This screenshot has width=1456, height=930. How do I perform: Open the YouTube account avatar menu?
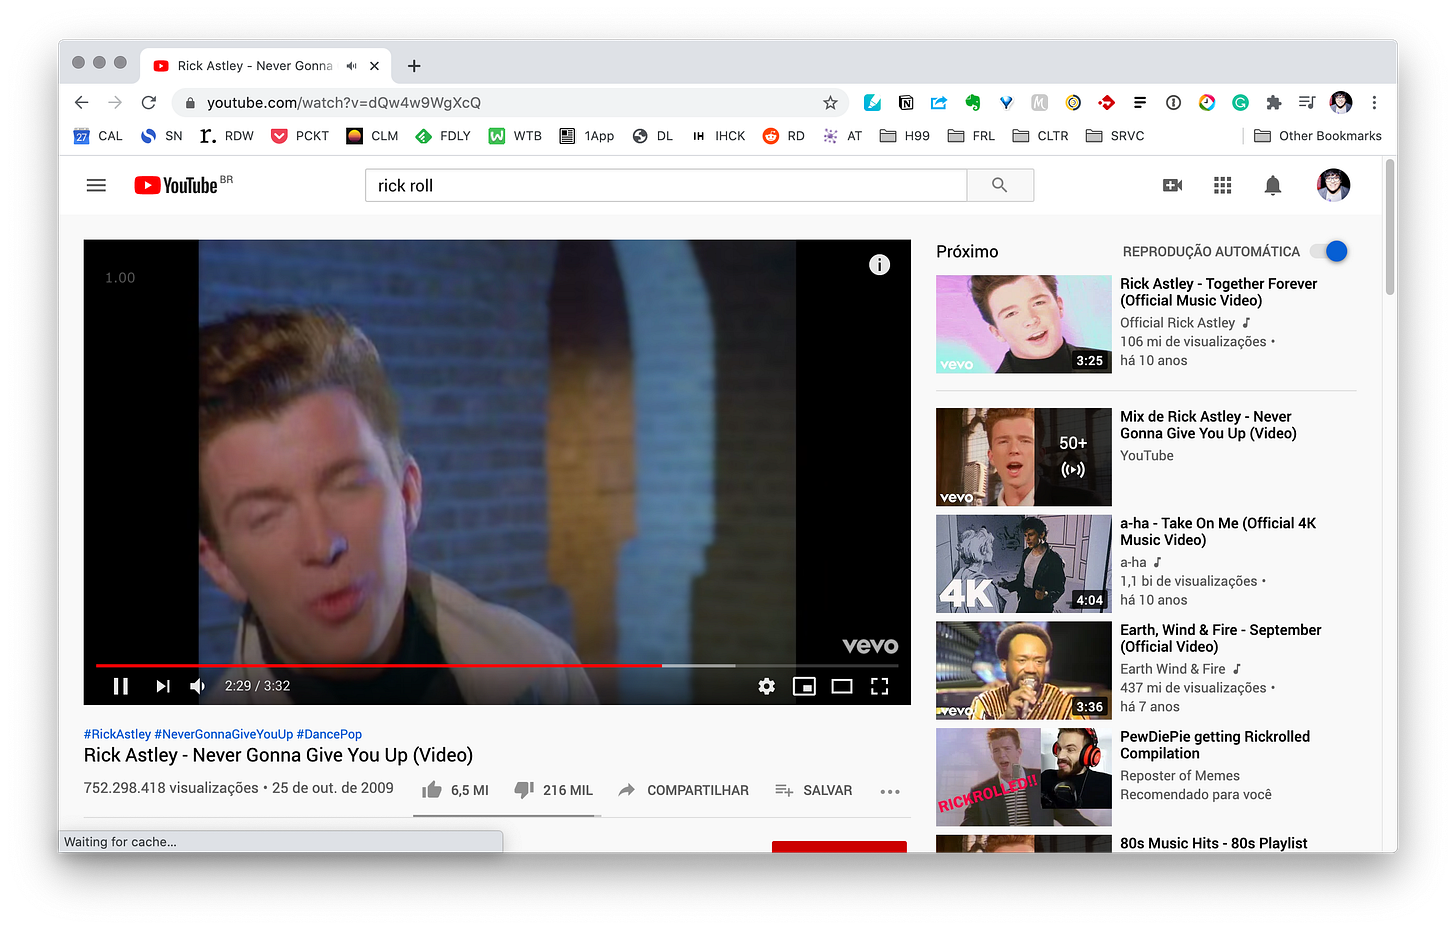click(x=1333, y=185)
